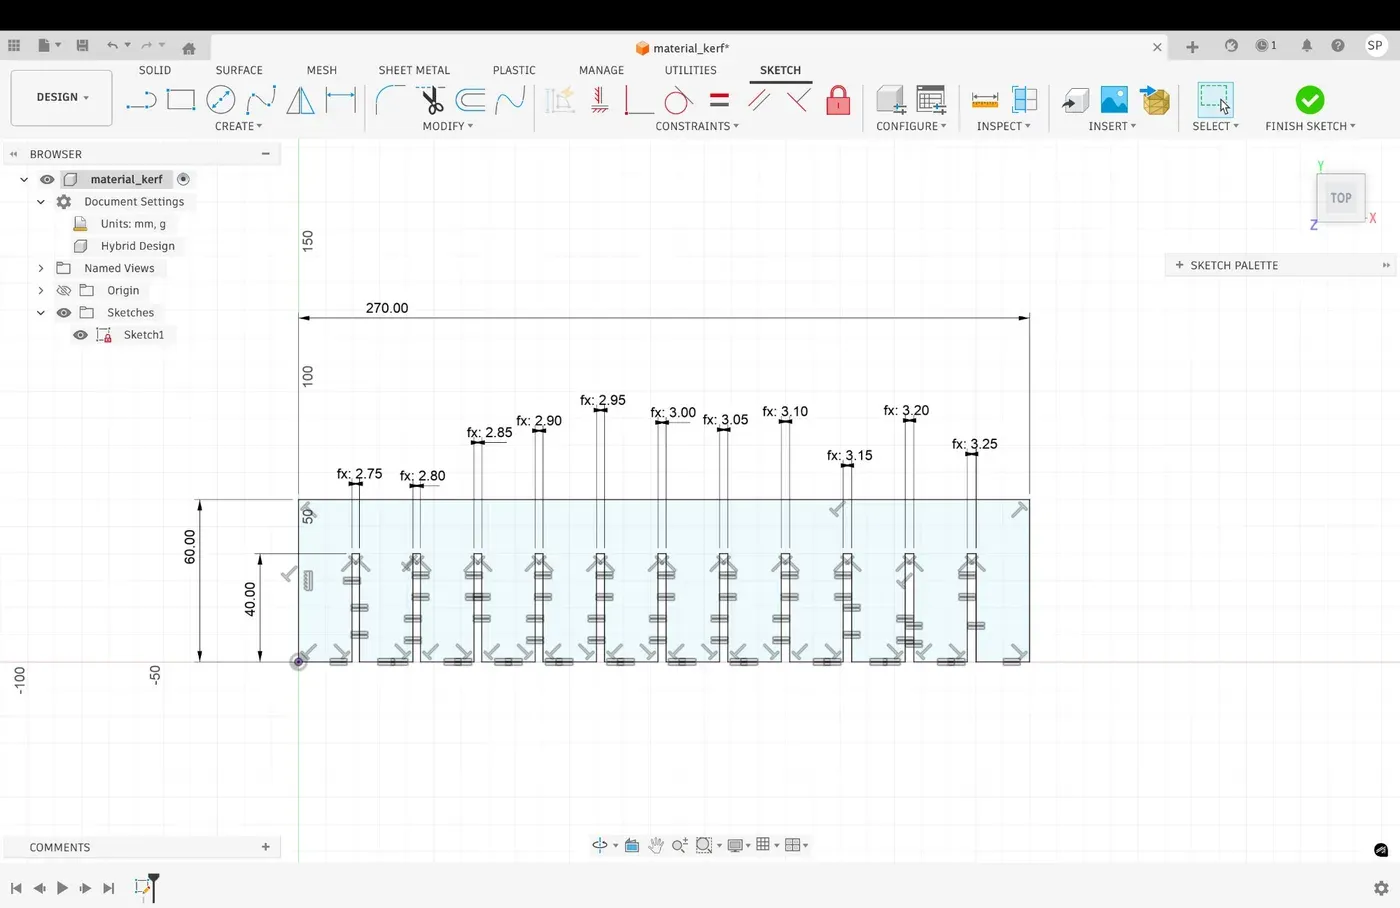Select the Line sketch tool
Viewport: 1400px width, 908px height.
pyautogui.click(x=141, y=100)
